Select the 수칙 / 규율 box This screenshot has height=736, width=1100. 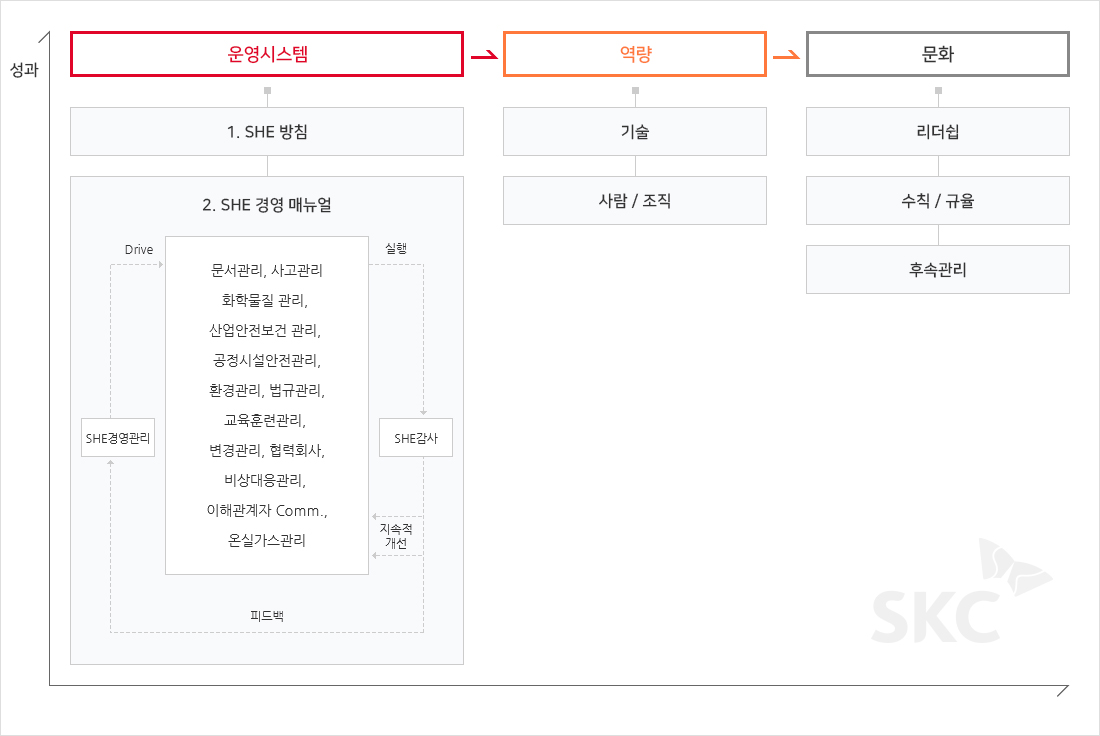click(x=938, y=200)
